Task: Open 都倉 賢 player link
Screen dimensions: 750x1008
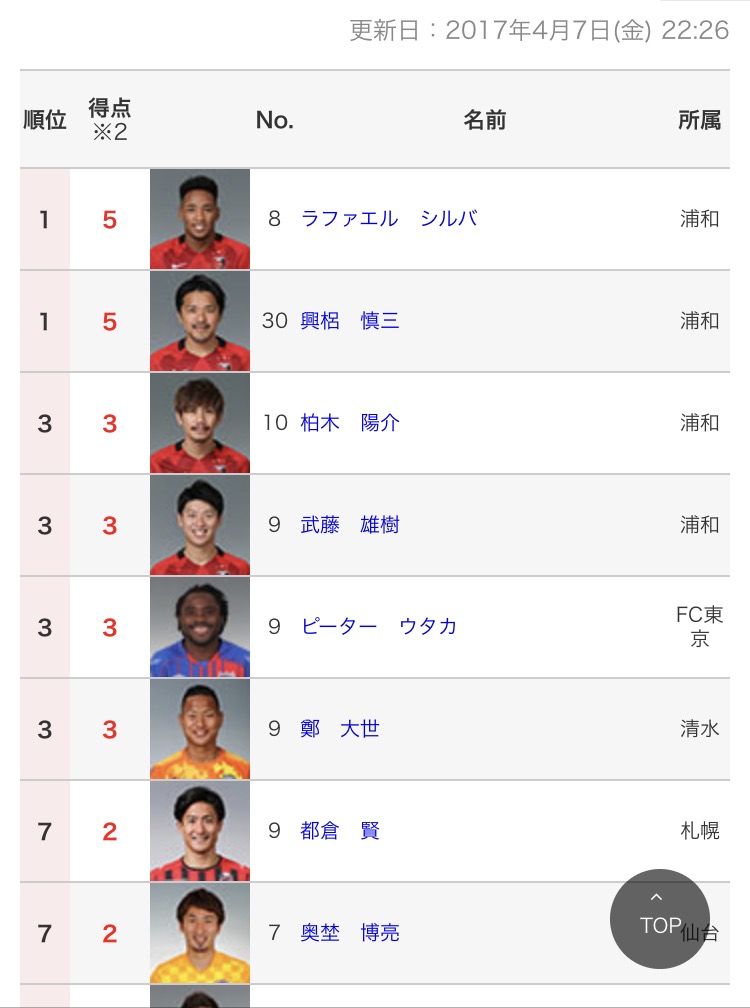Action: tap(340, 831)
